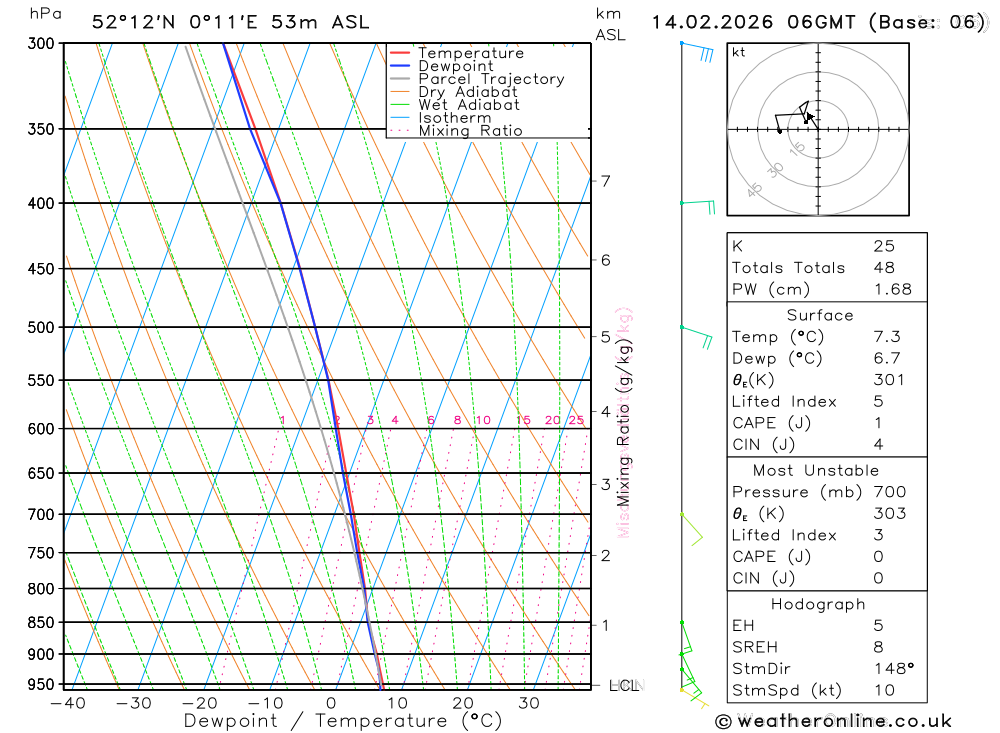The width and height of the screenshot is (1000, 733).
Task: Click the Most Unstable θE value 303
Action: pyautogui.click(x=890, y=514)
